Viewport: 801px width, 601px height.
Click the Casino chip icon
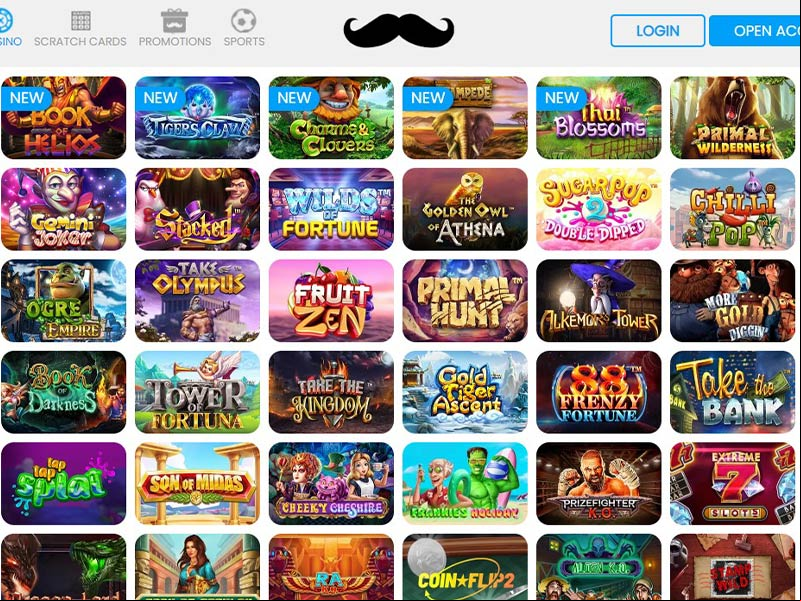point(4,20)
